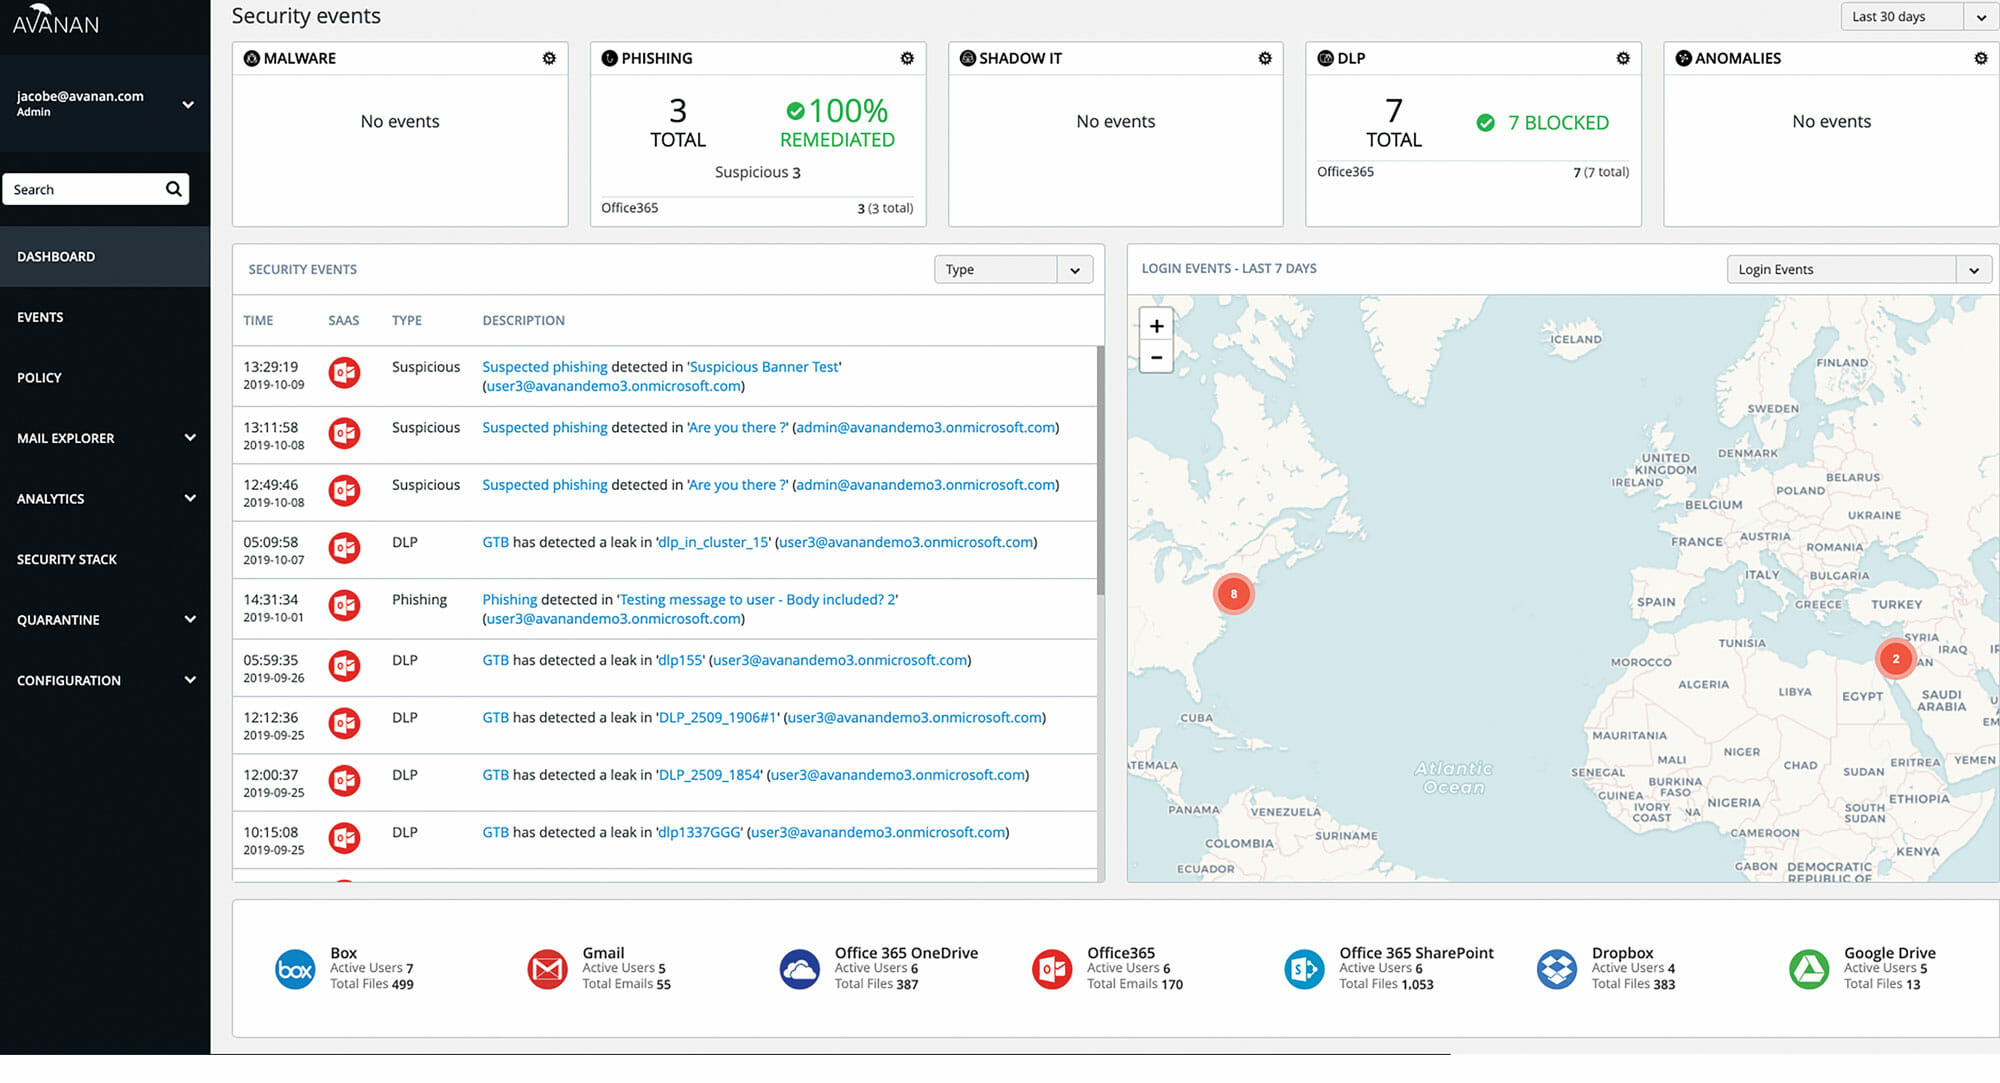2000x1083 pixels.
Task: Click the Dropbox application icon
Action: (1556, 969)
